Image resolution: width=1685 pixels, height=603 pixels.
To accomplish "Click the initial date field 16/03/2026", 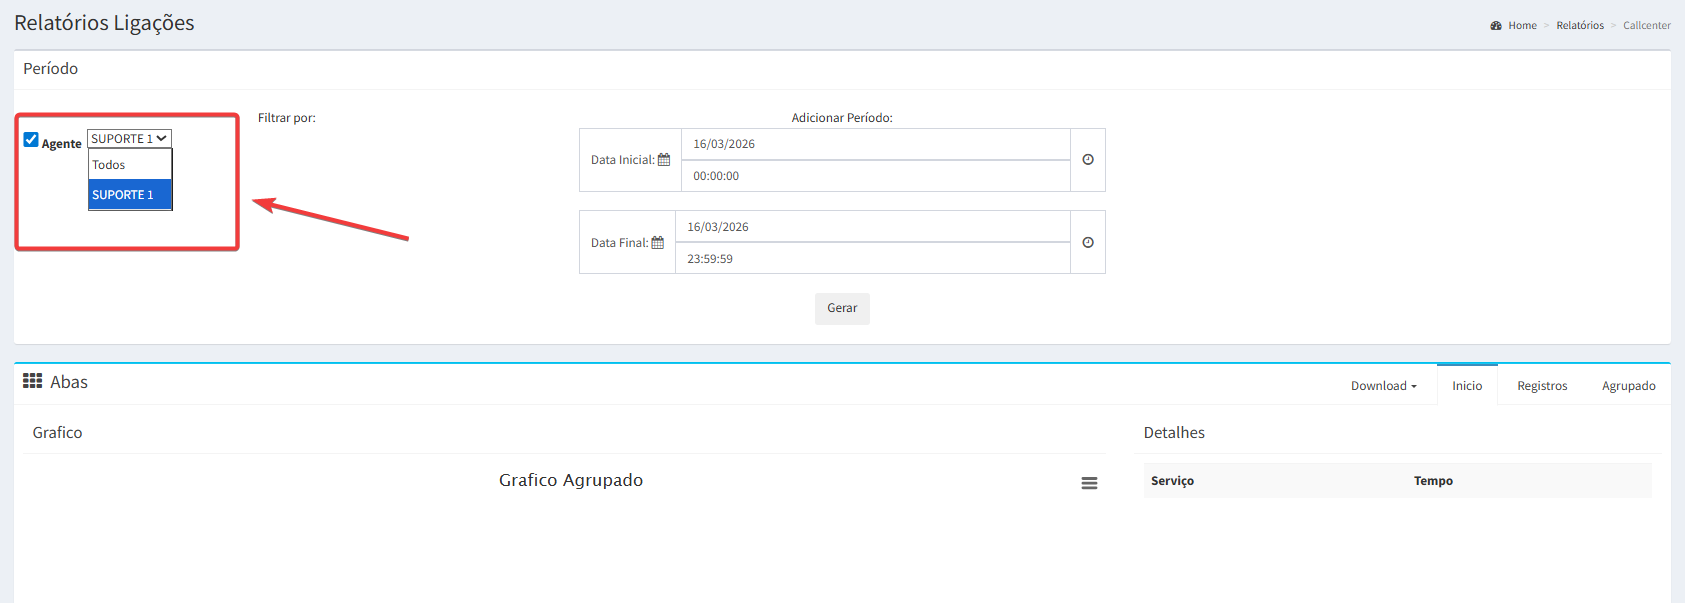I will click(875, 144).
